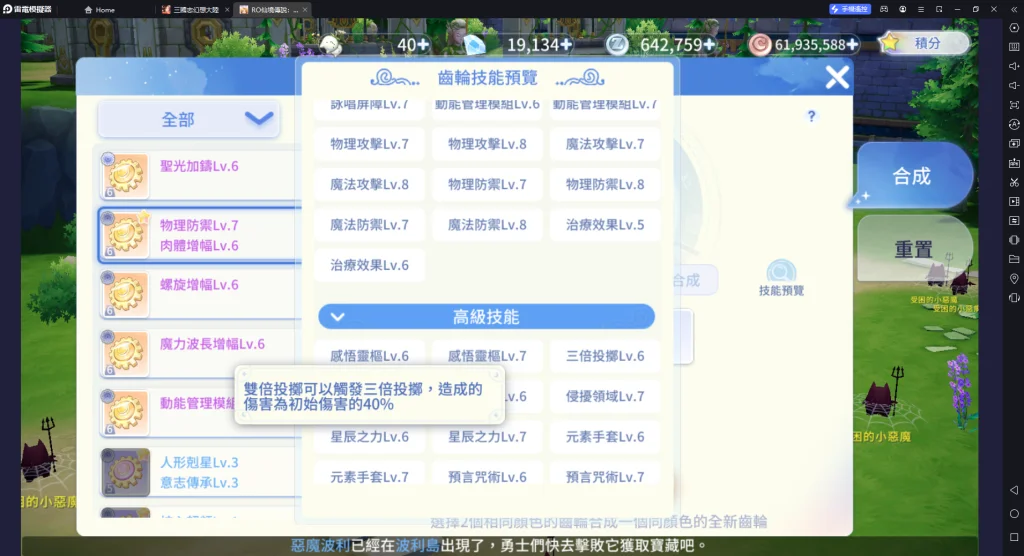Select 治療效果Lv.6 skill tile
The image size is (1024, 556).
370,265
